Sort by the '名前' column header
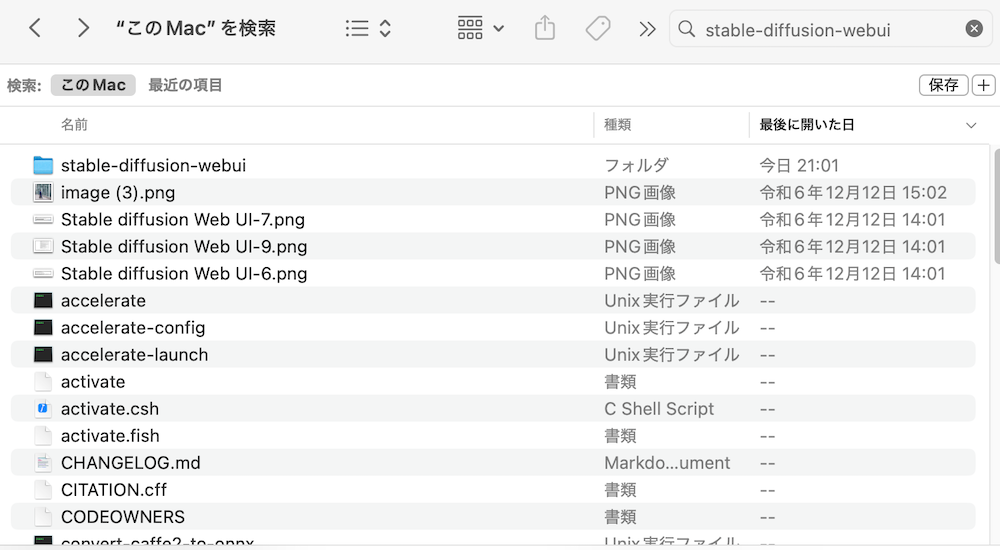This screenshot has height=550, width=1000. (74, 125)
